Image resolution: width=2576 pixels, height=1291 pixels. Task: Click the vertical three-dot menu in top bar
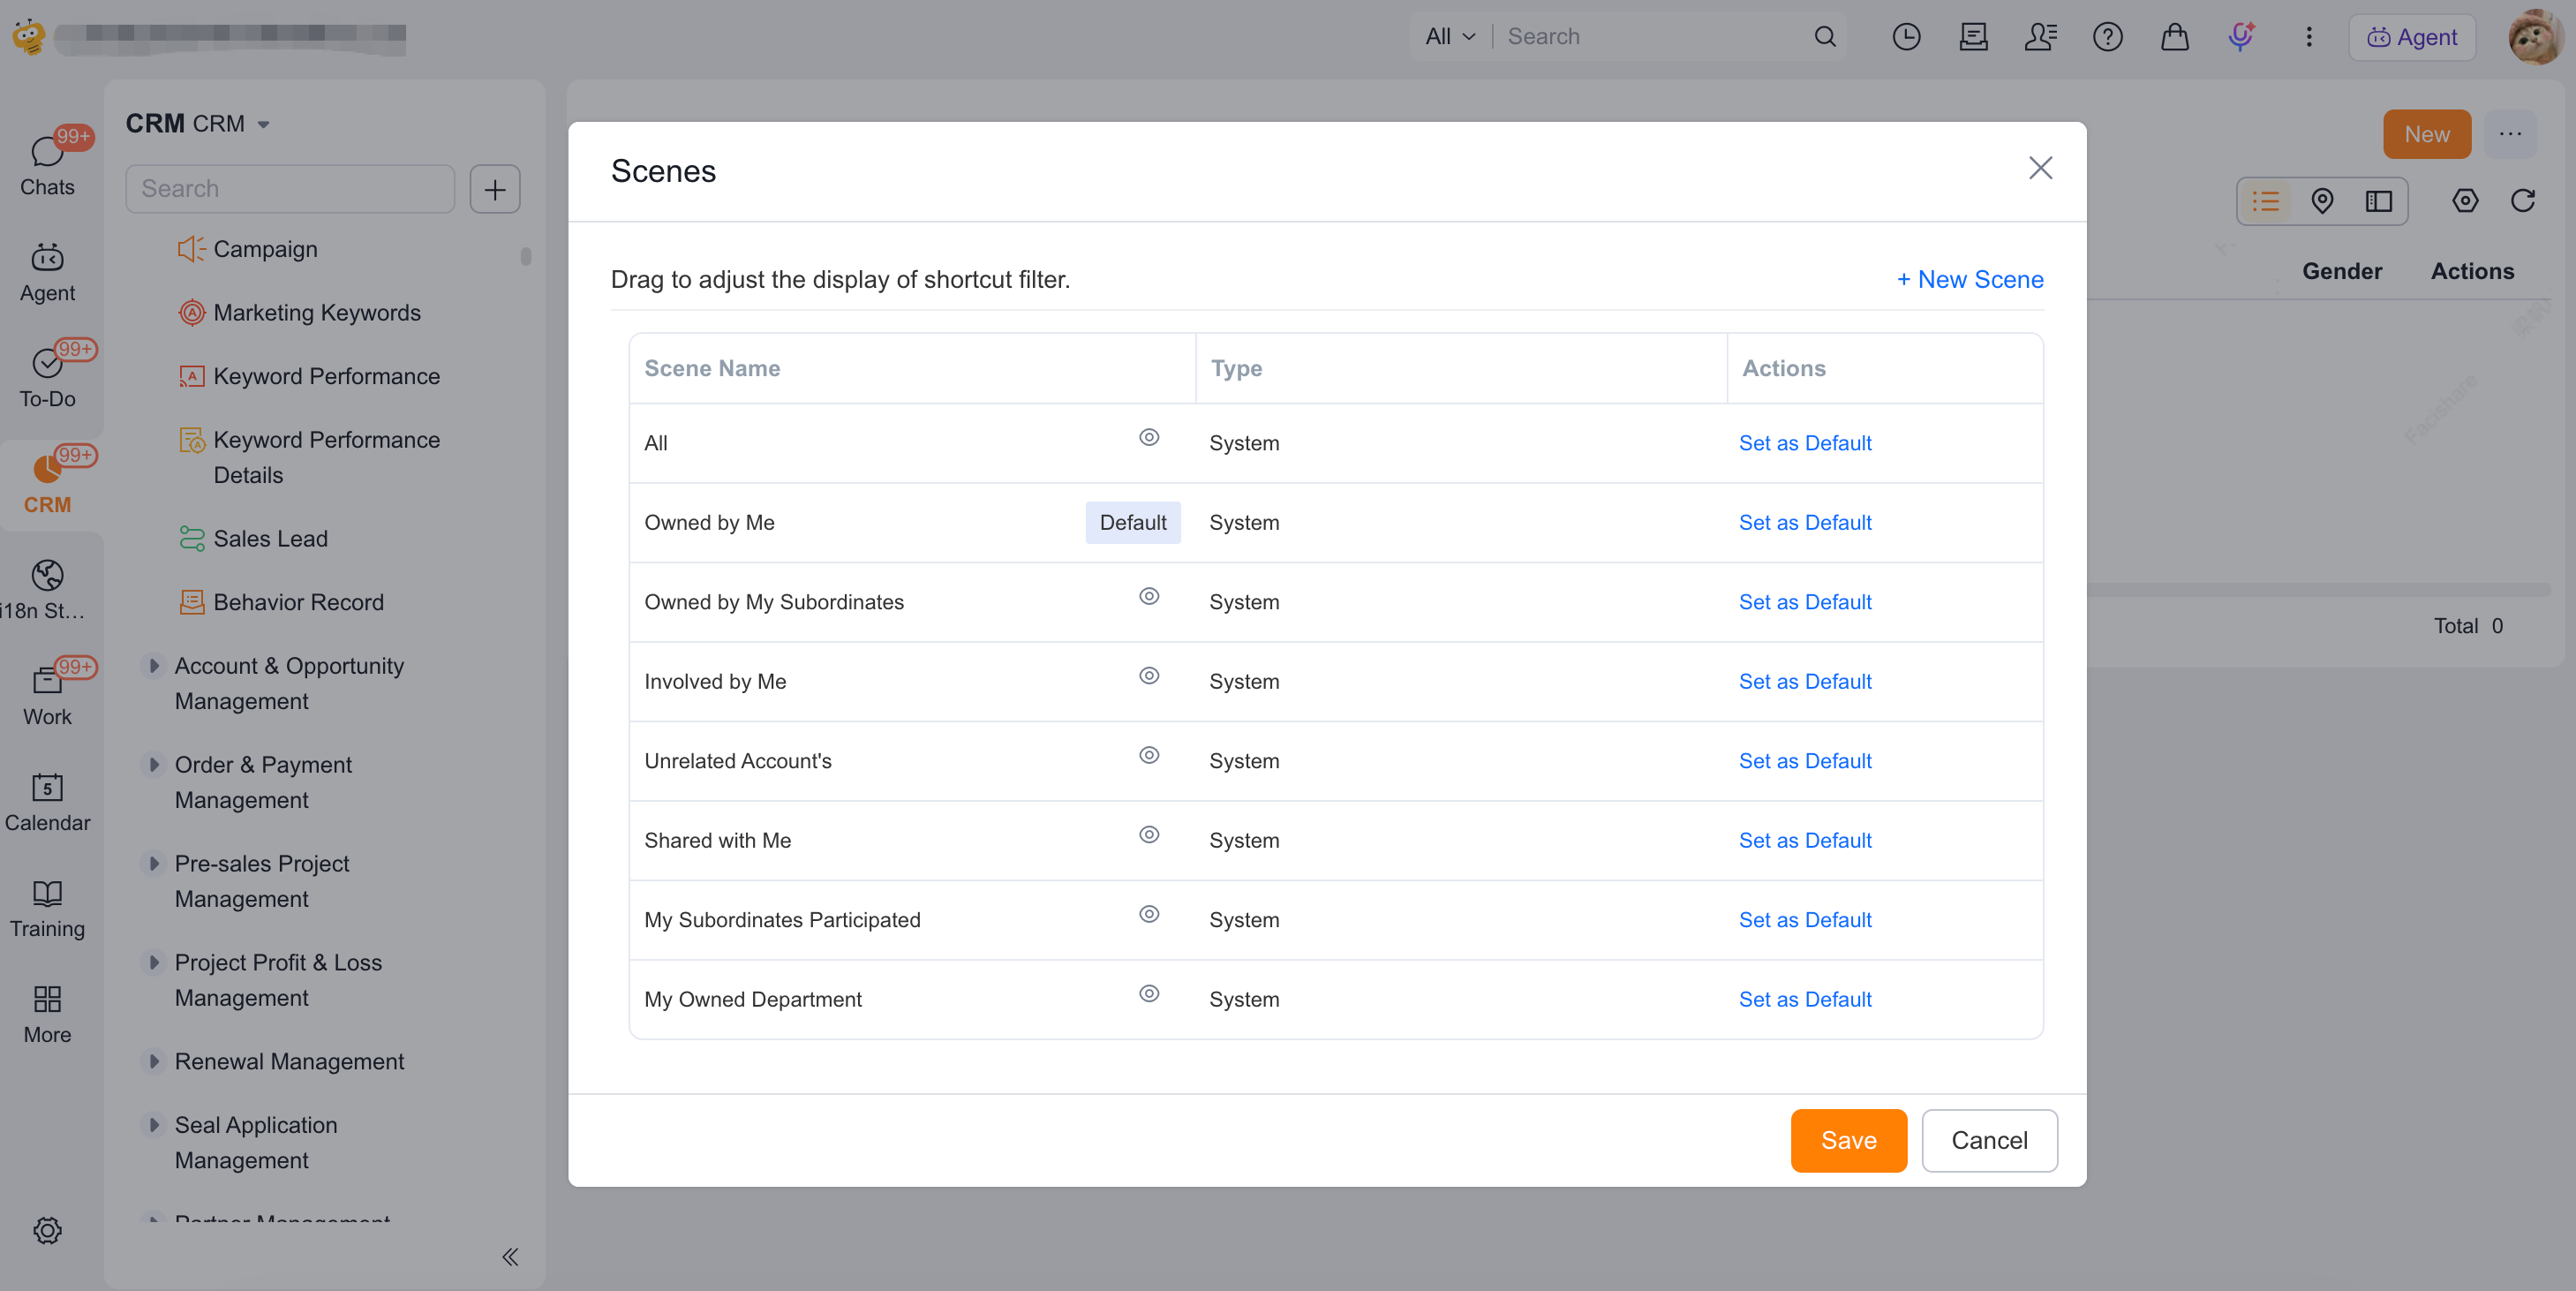(2308, 37)
